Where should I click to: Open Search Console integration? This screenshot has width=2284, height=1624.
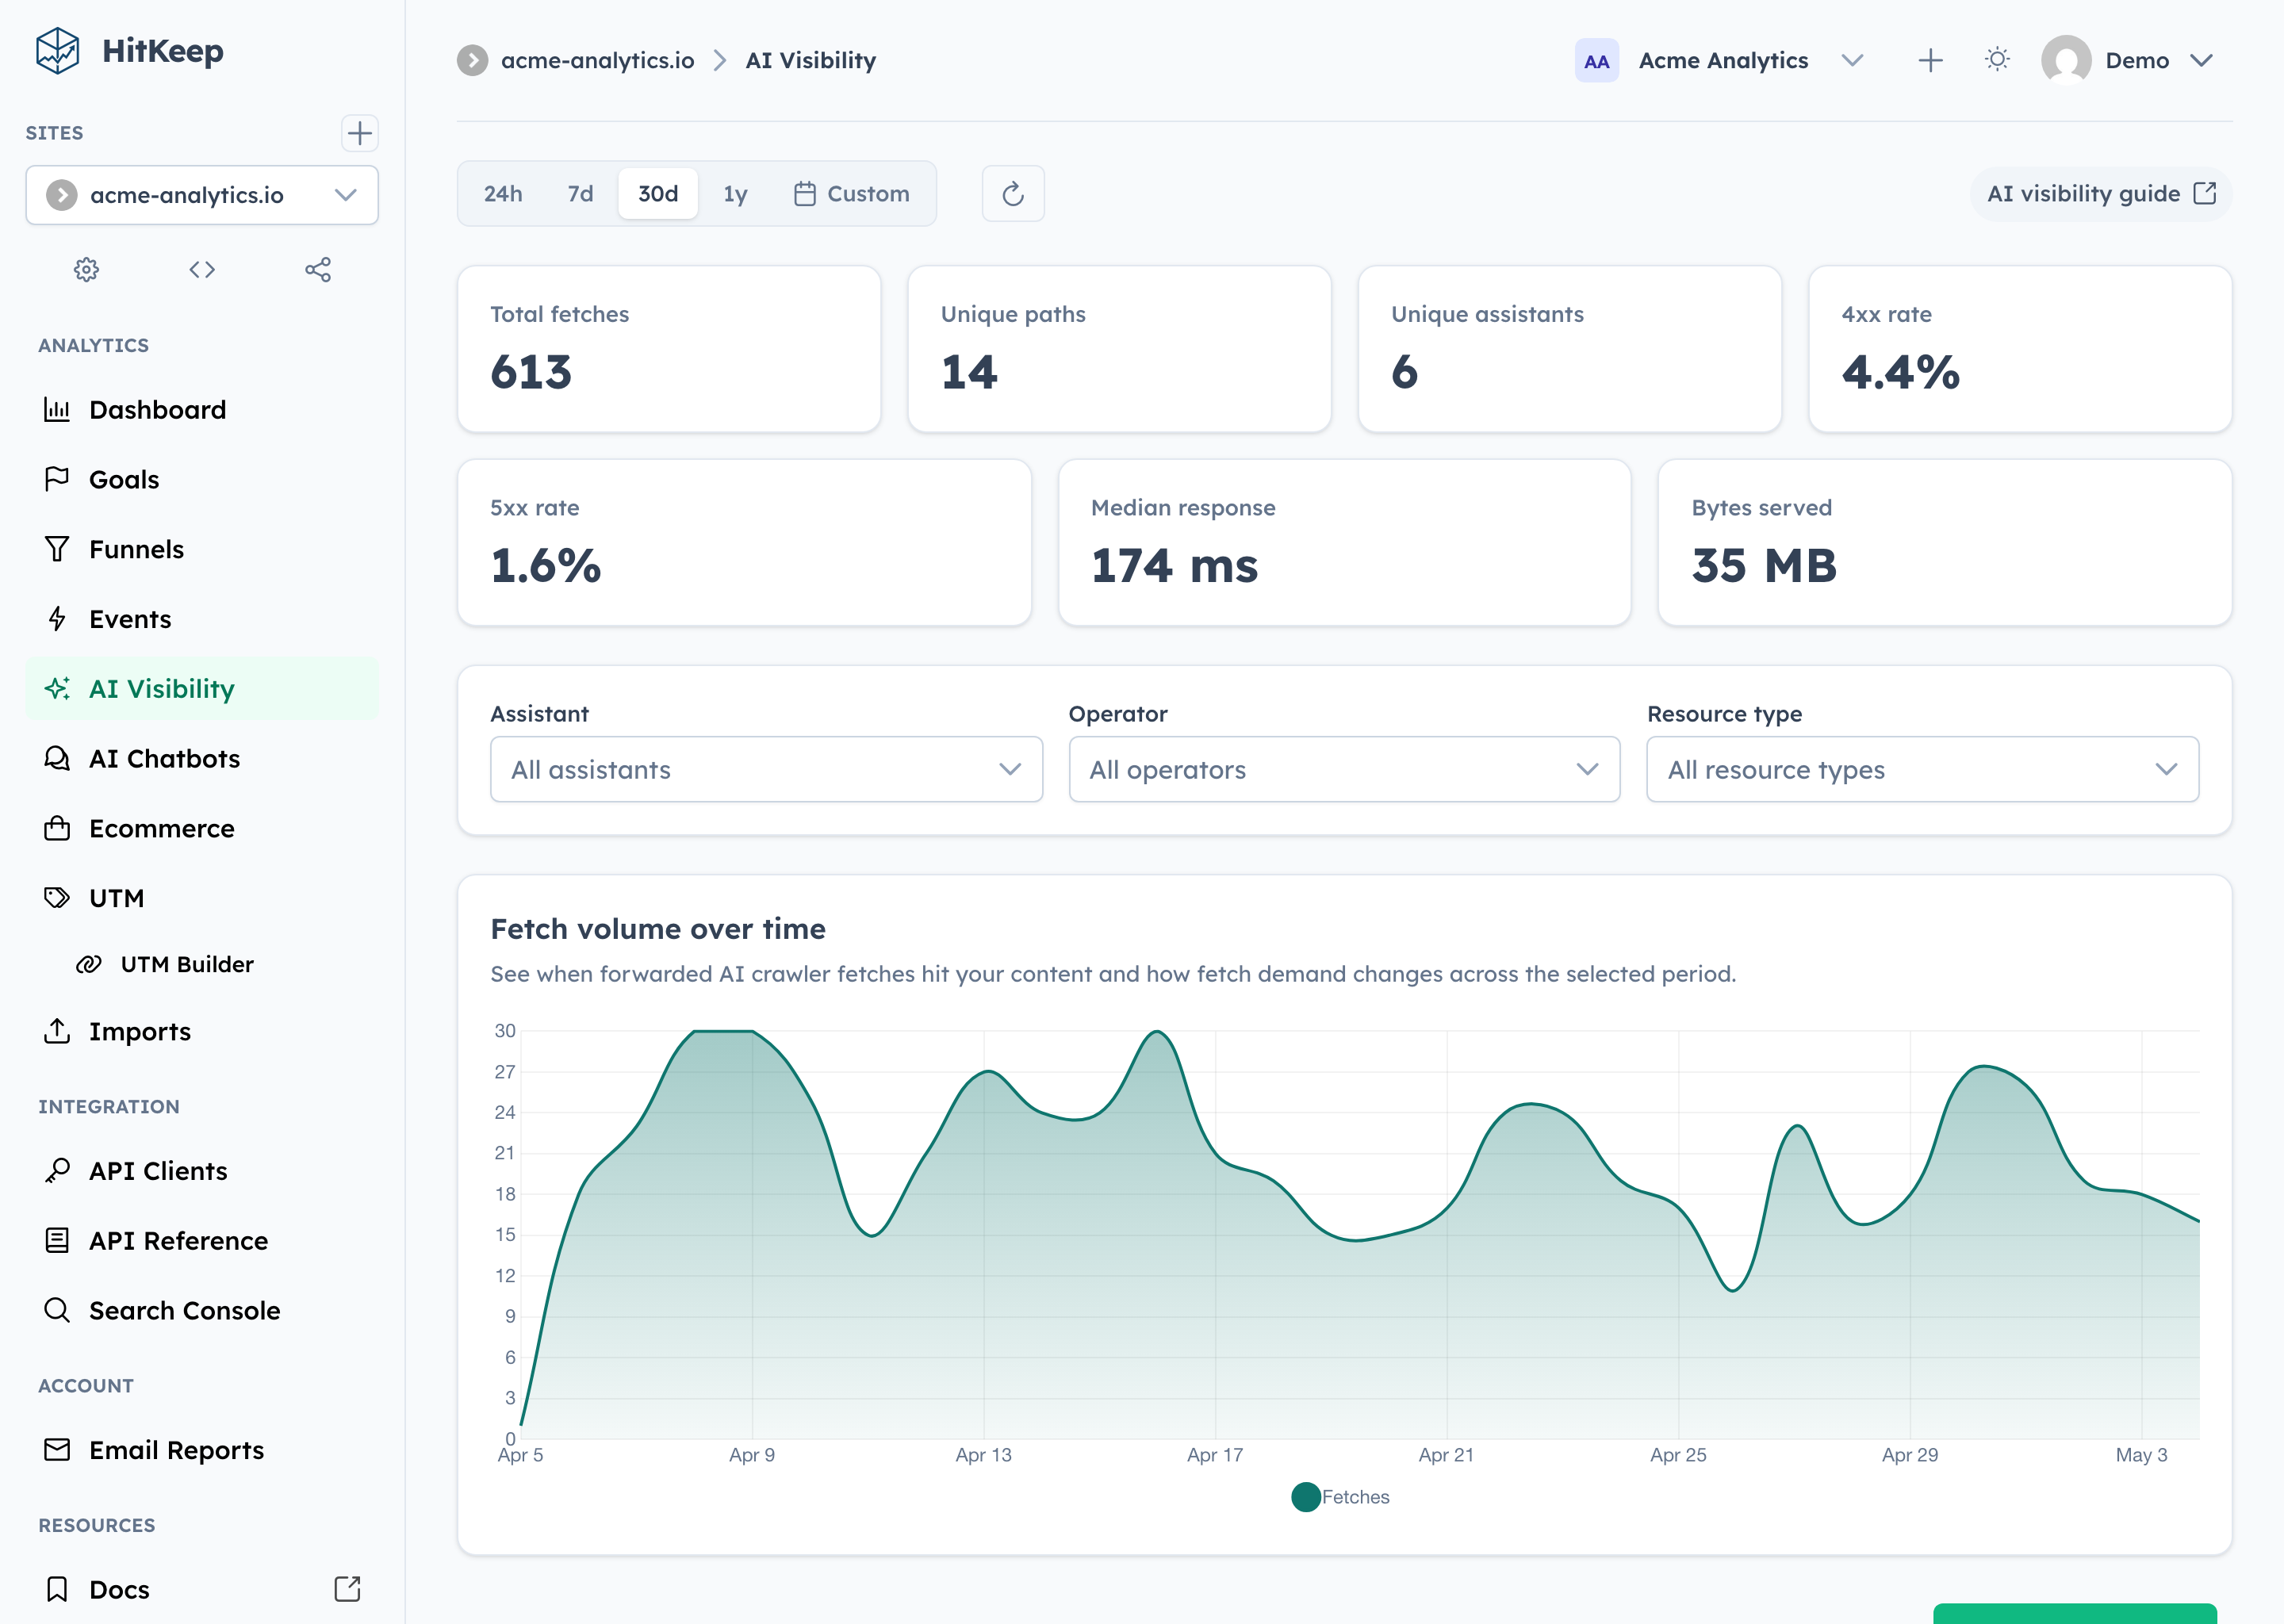pos(202,1310)
